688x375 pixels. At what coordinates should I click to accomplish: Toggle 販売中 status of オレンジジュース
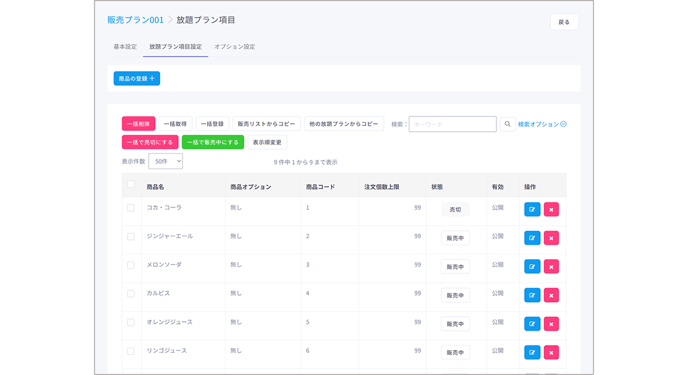[x=455, y=324]
